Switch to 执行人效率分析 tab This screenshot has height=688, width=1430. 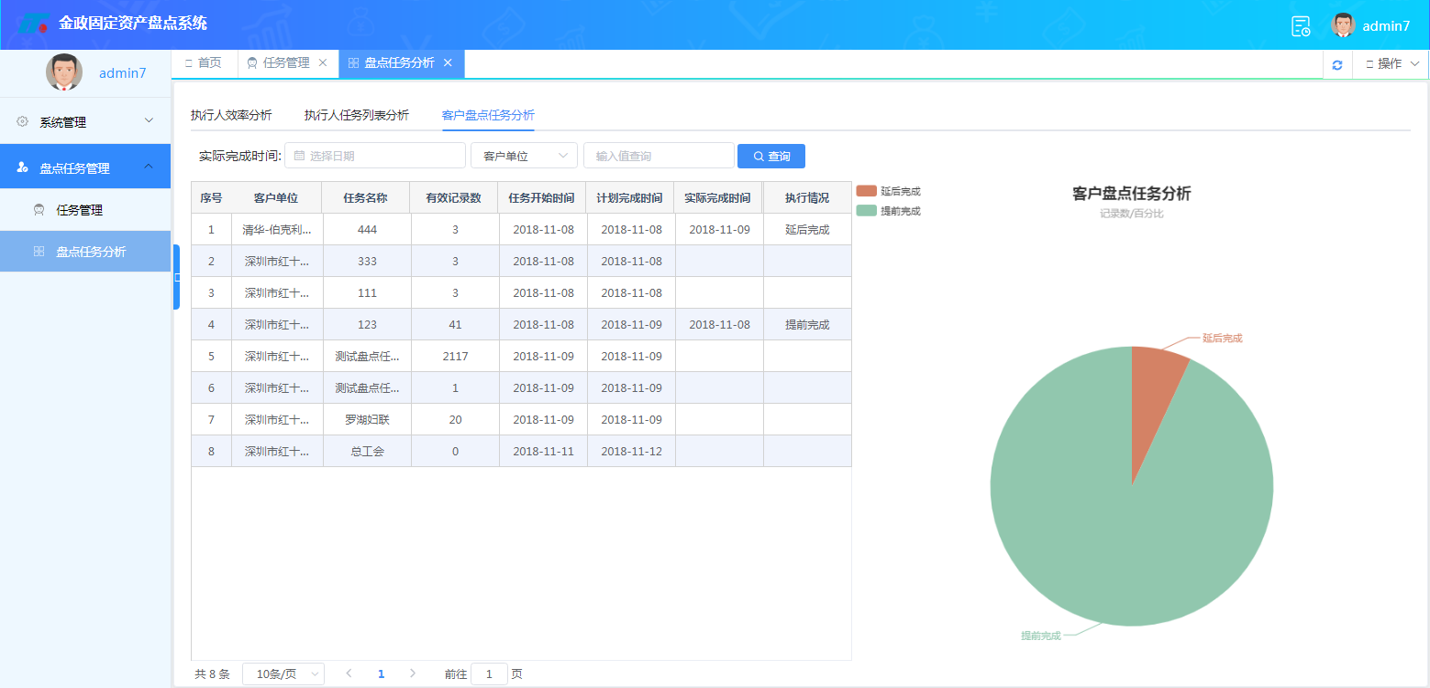click(x=231, y=115)
